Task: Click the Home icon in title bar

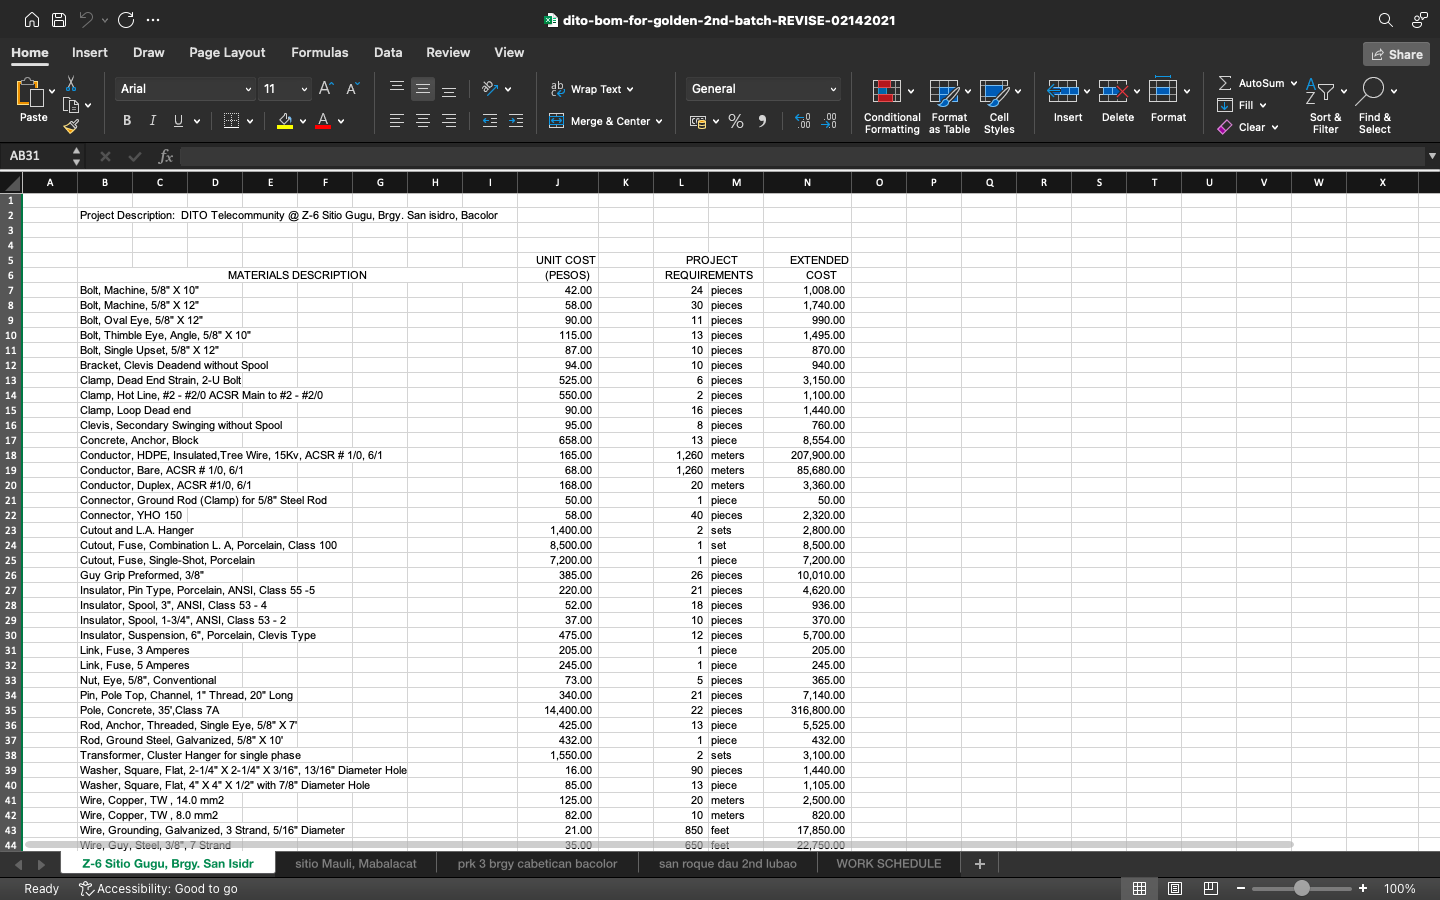Action: tap(32, 20)
